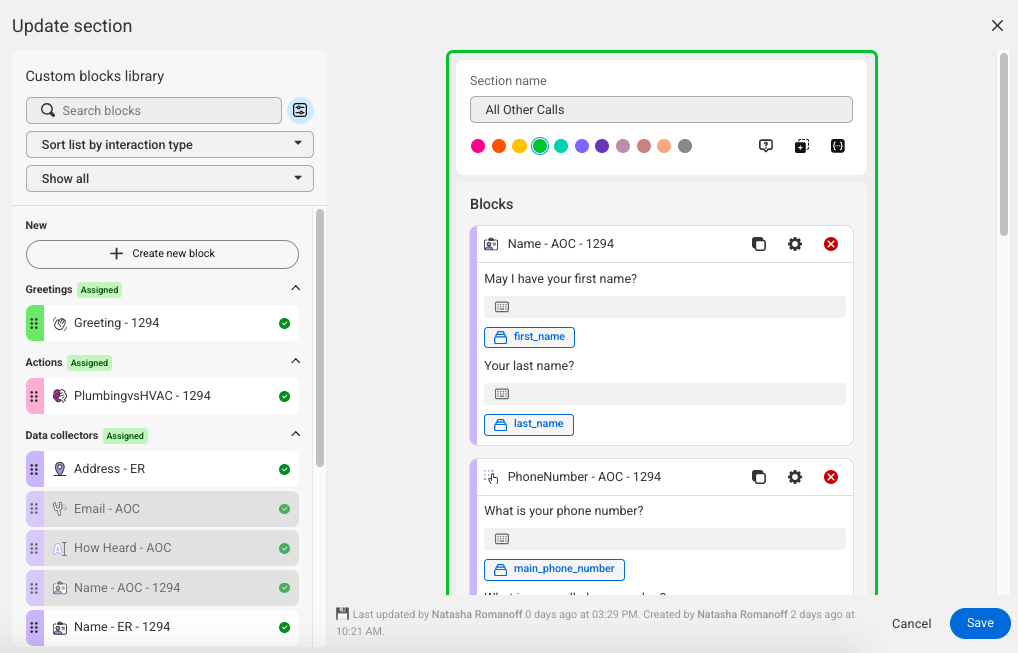Click the first_name variable tag

[529, 337]
